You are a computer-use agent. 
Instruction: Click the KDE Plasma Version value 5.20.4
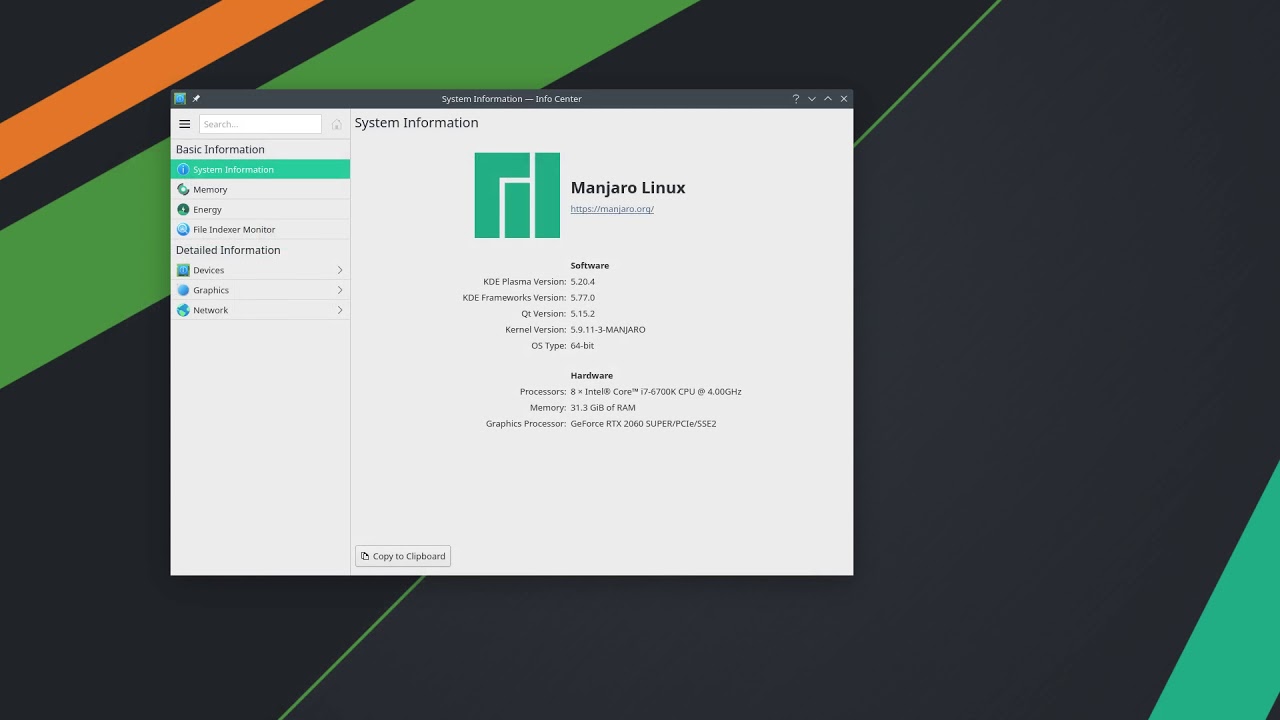(x=582, y=282)
